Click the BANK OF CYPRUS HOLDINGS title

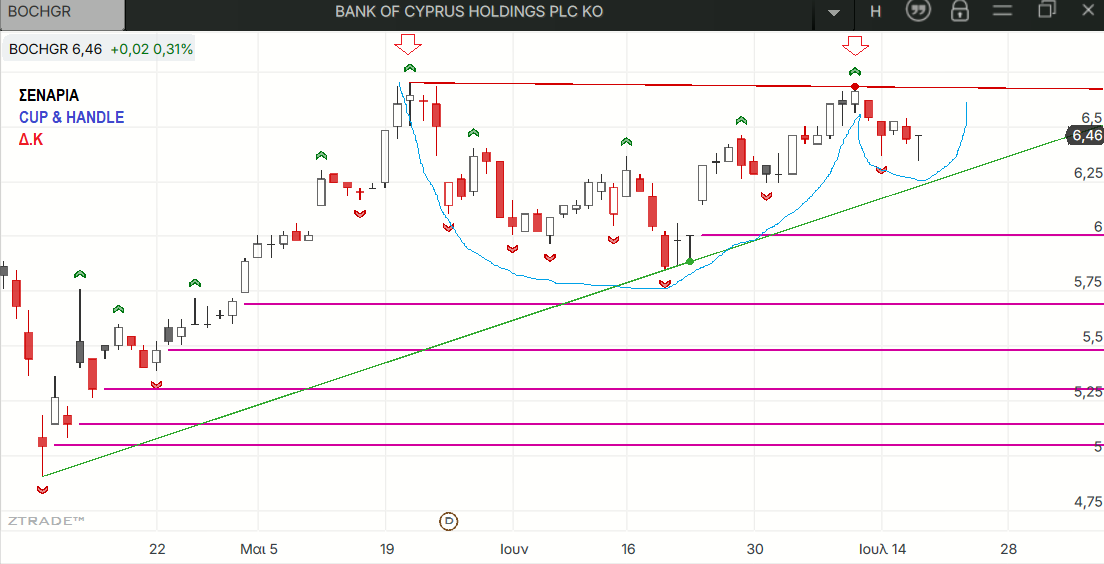point(469,11)
